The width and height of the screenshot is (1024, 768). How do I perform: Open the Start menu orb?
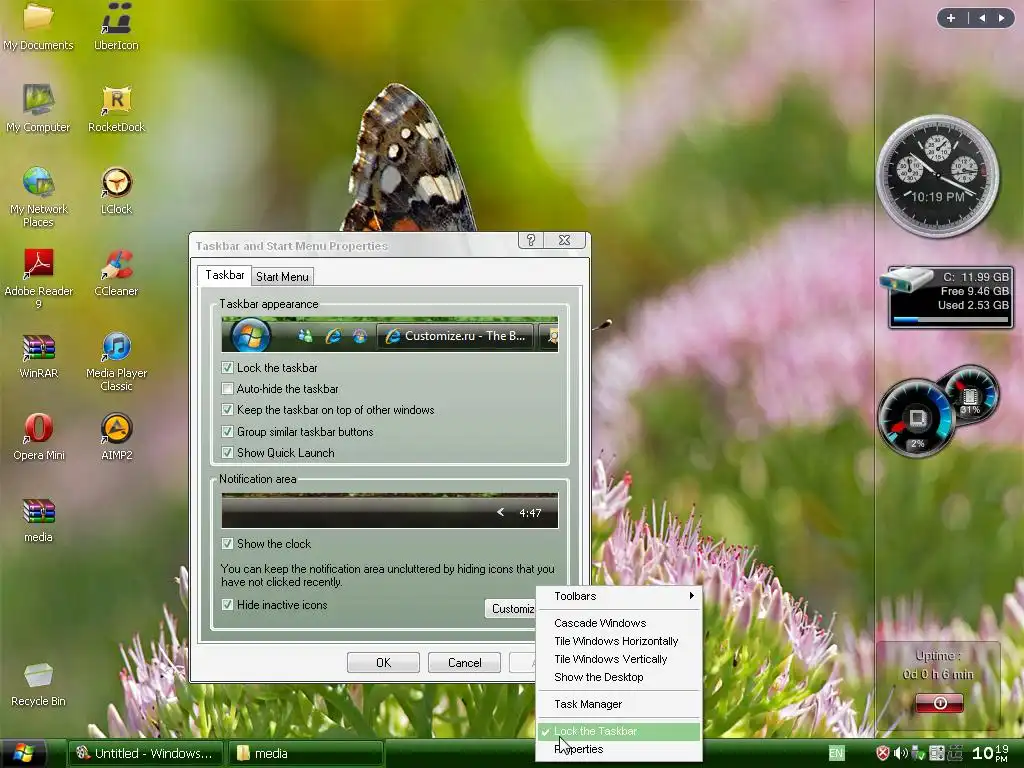coord(24,753)
